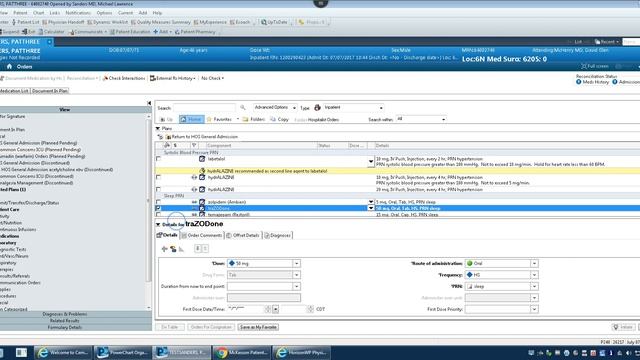The height and width of the screenshot is (360, 640).
Task: Expand Diagnoses & Problems panel
Action: 64,314
